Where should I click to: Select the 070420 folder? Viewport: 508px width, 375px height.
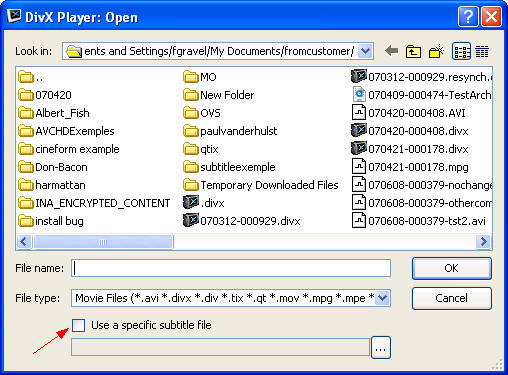tap(45, 95)
